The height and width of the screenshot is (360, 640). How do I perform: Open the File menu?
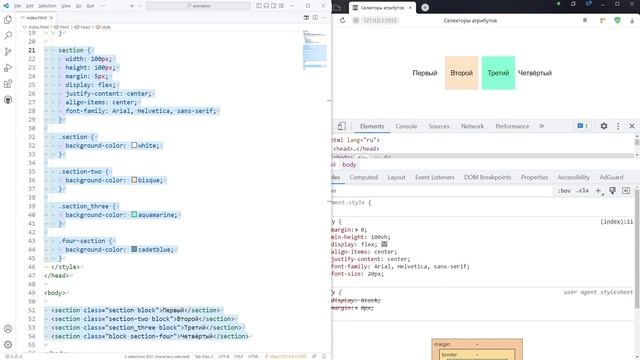click(x=18, y=6)
